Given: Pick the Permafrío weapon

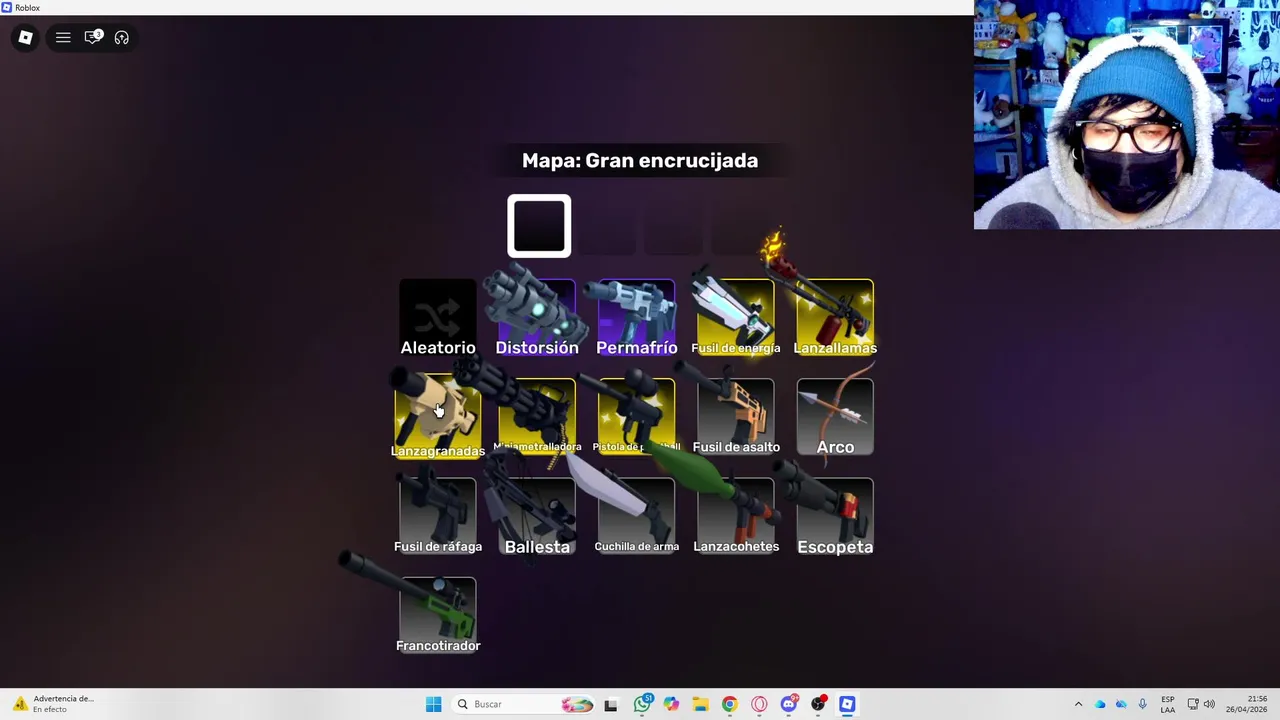Looking at the screenshot, I should 637,318.
